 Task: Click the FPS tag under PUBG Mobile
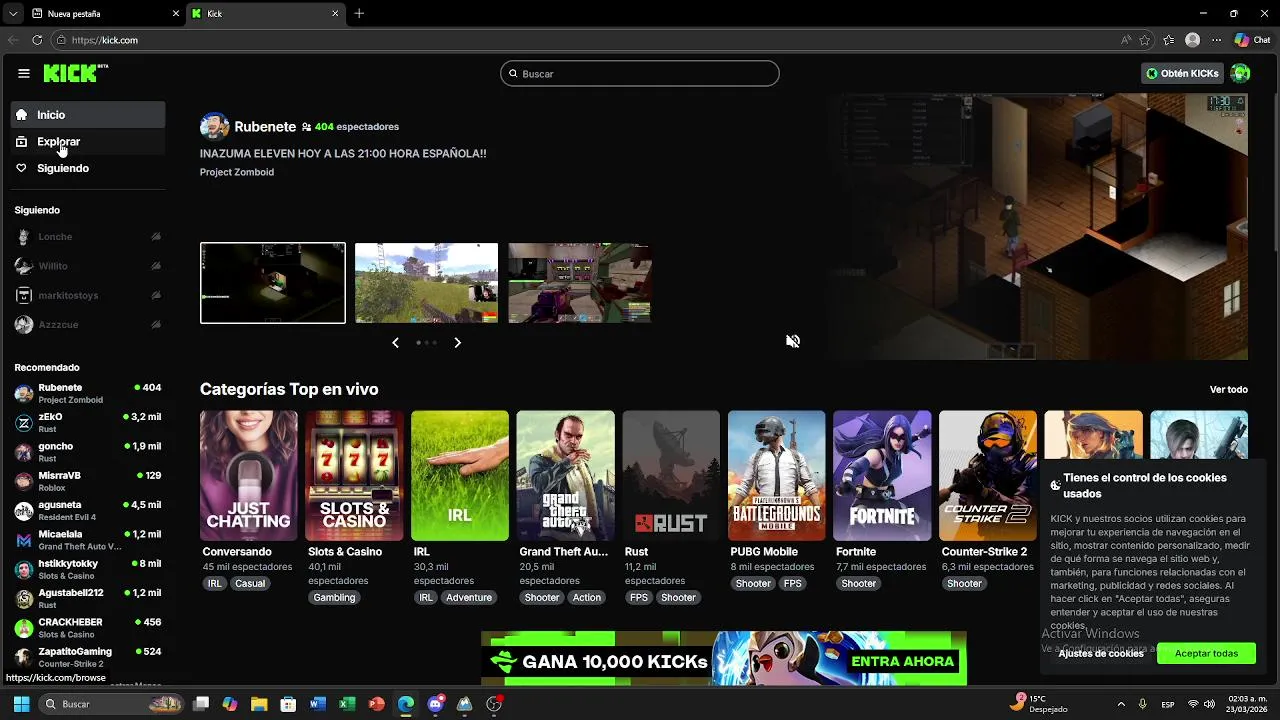pyautogui.click(x=793, y=583)
